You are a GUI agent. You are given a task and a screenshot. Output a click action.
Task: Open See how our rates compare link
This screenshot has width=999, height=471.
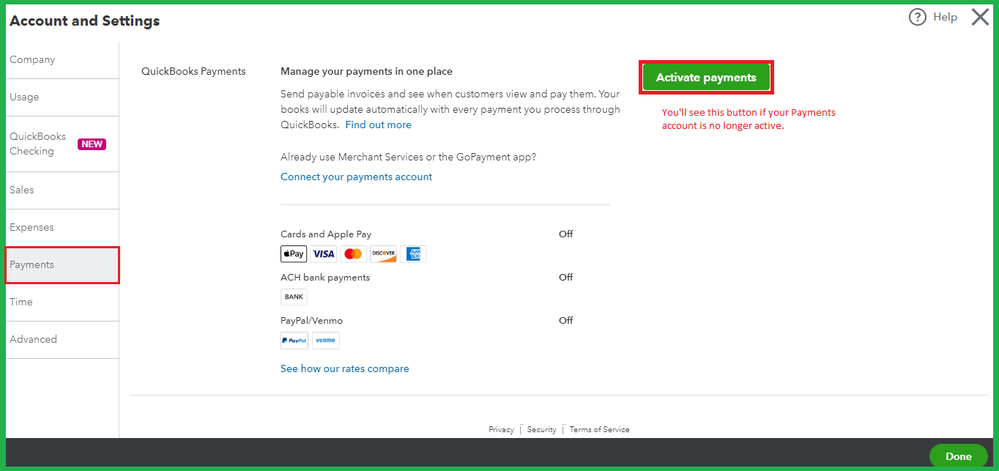point(344,369)
